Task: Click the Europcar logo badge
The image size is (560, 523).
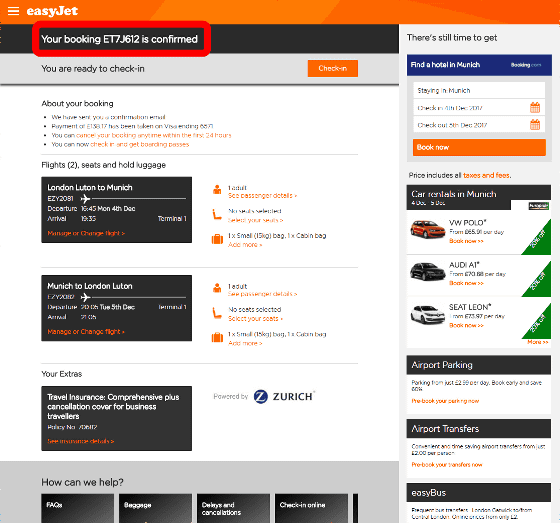Action: point(539,206)
